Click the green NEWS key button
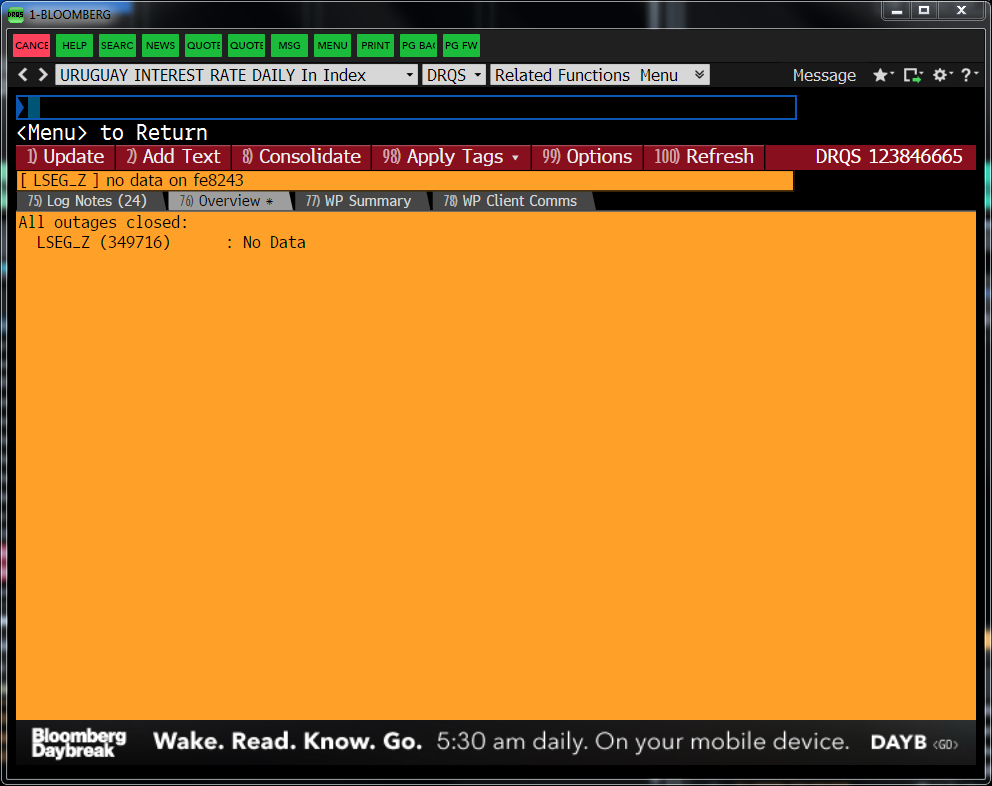The width and height of the screenshot is (992, 786). pos(160,46)
